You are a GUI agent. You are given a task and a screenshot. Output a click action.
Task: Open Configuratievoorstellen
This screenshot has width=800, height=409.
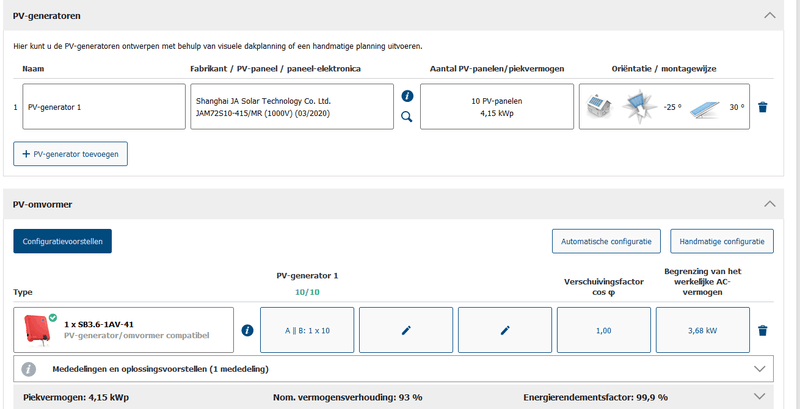62,241
